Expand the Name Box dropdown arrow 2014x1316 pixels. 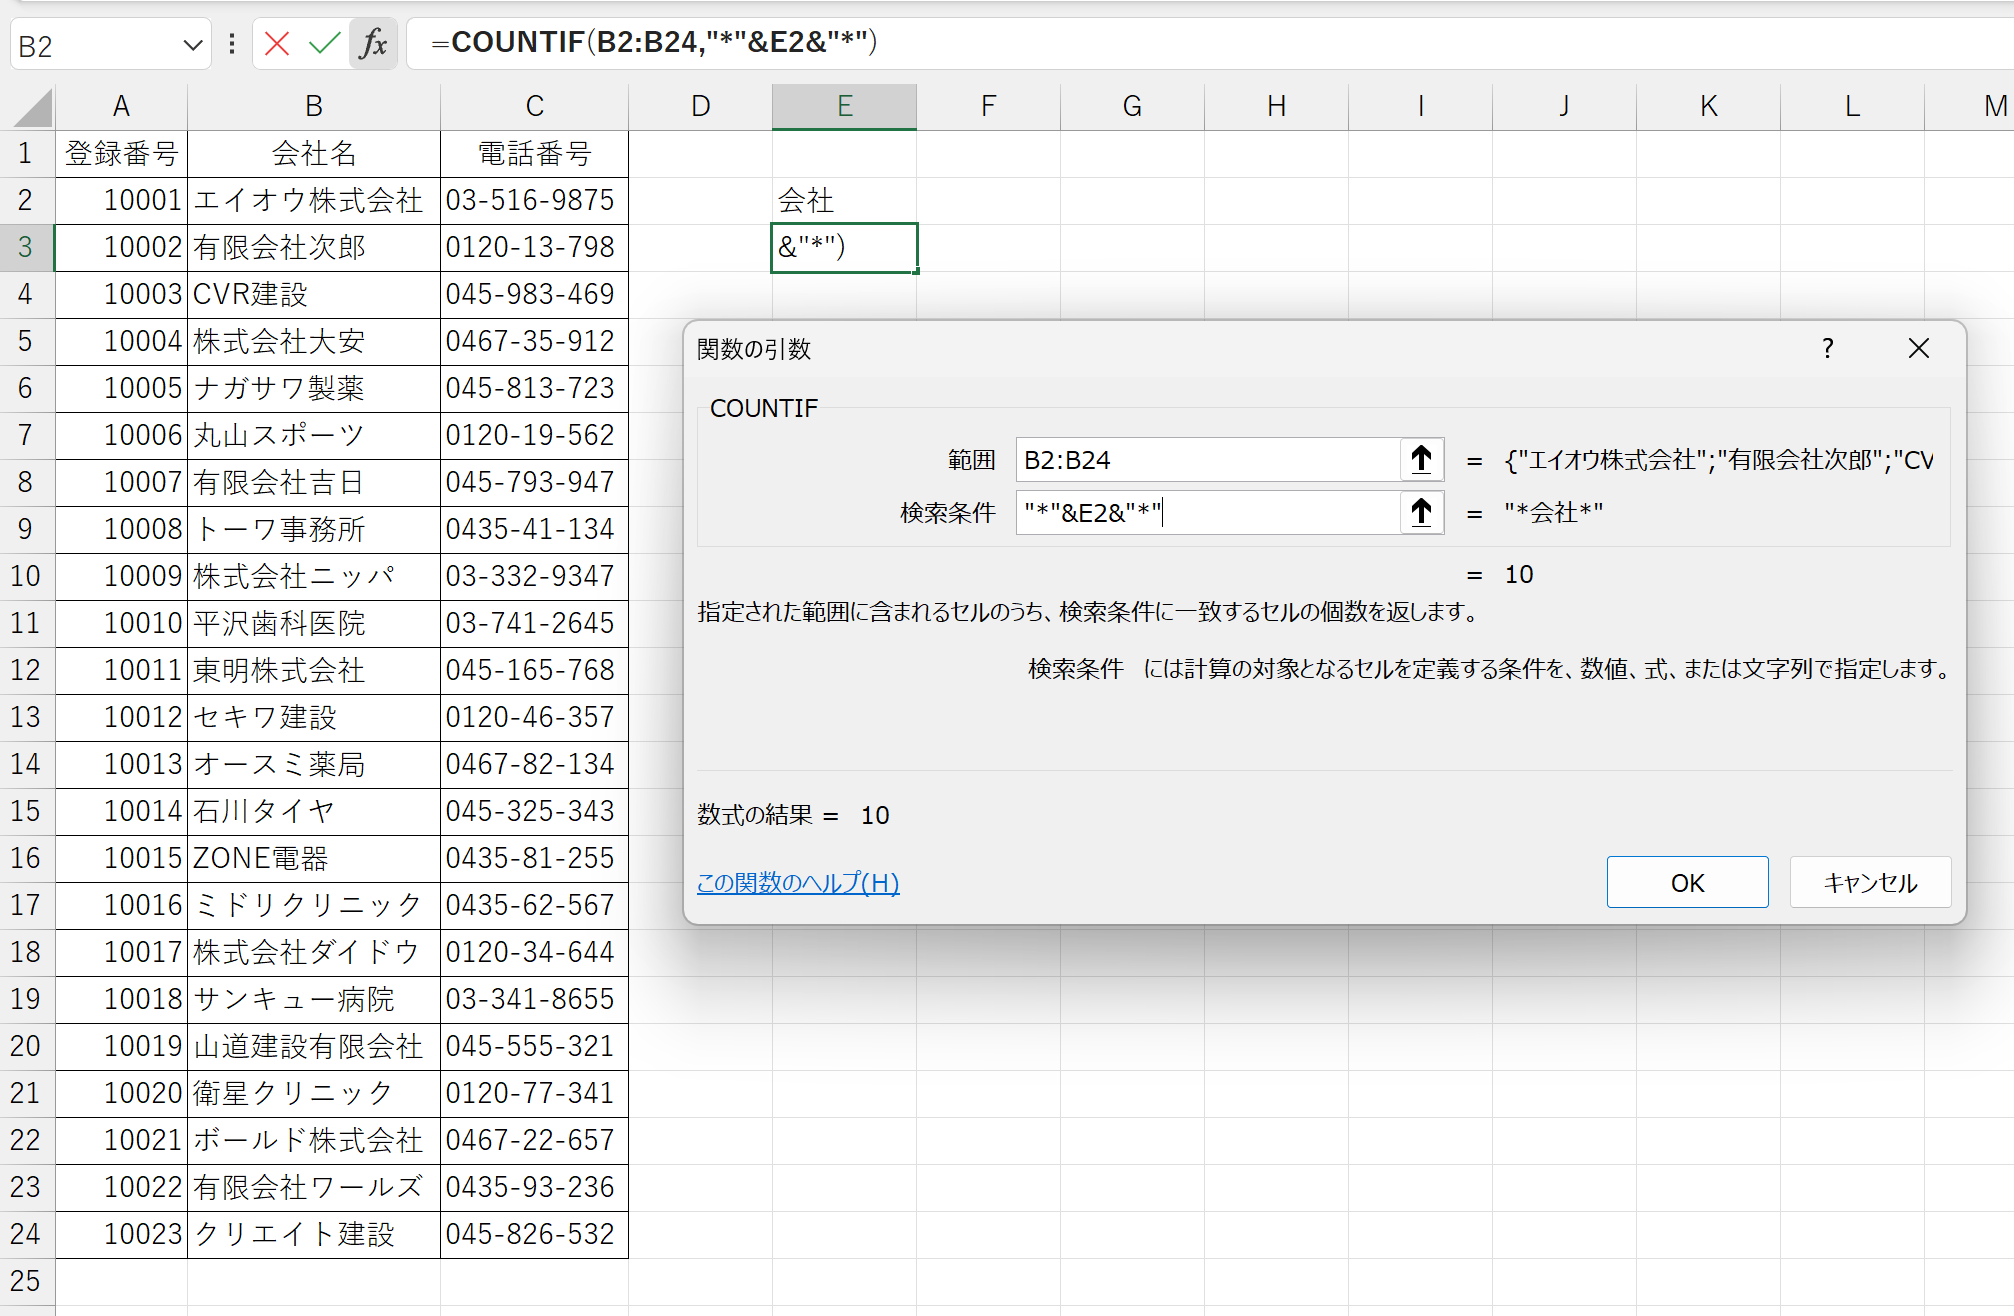[x=193, y=46]
